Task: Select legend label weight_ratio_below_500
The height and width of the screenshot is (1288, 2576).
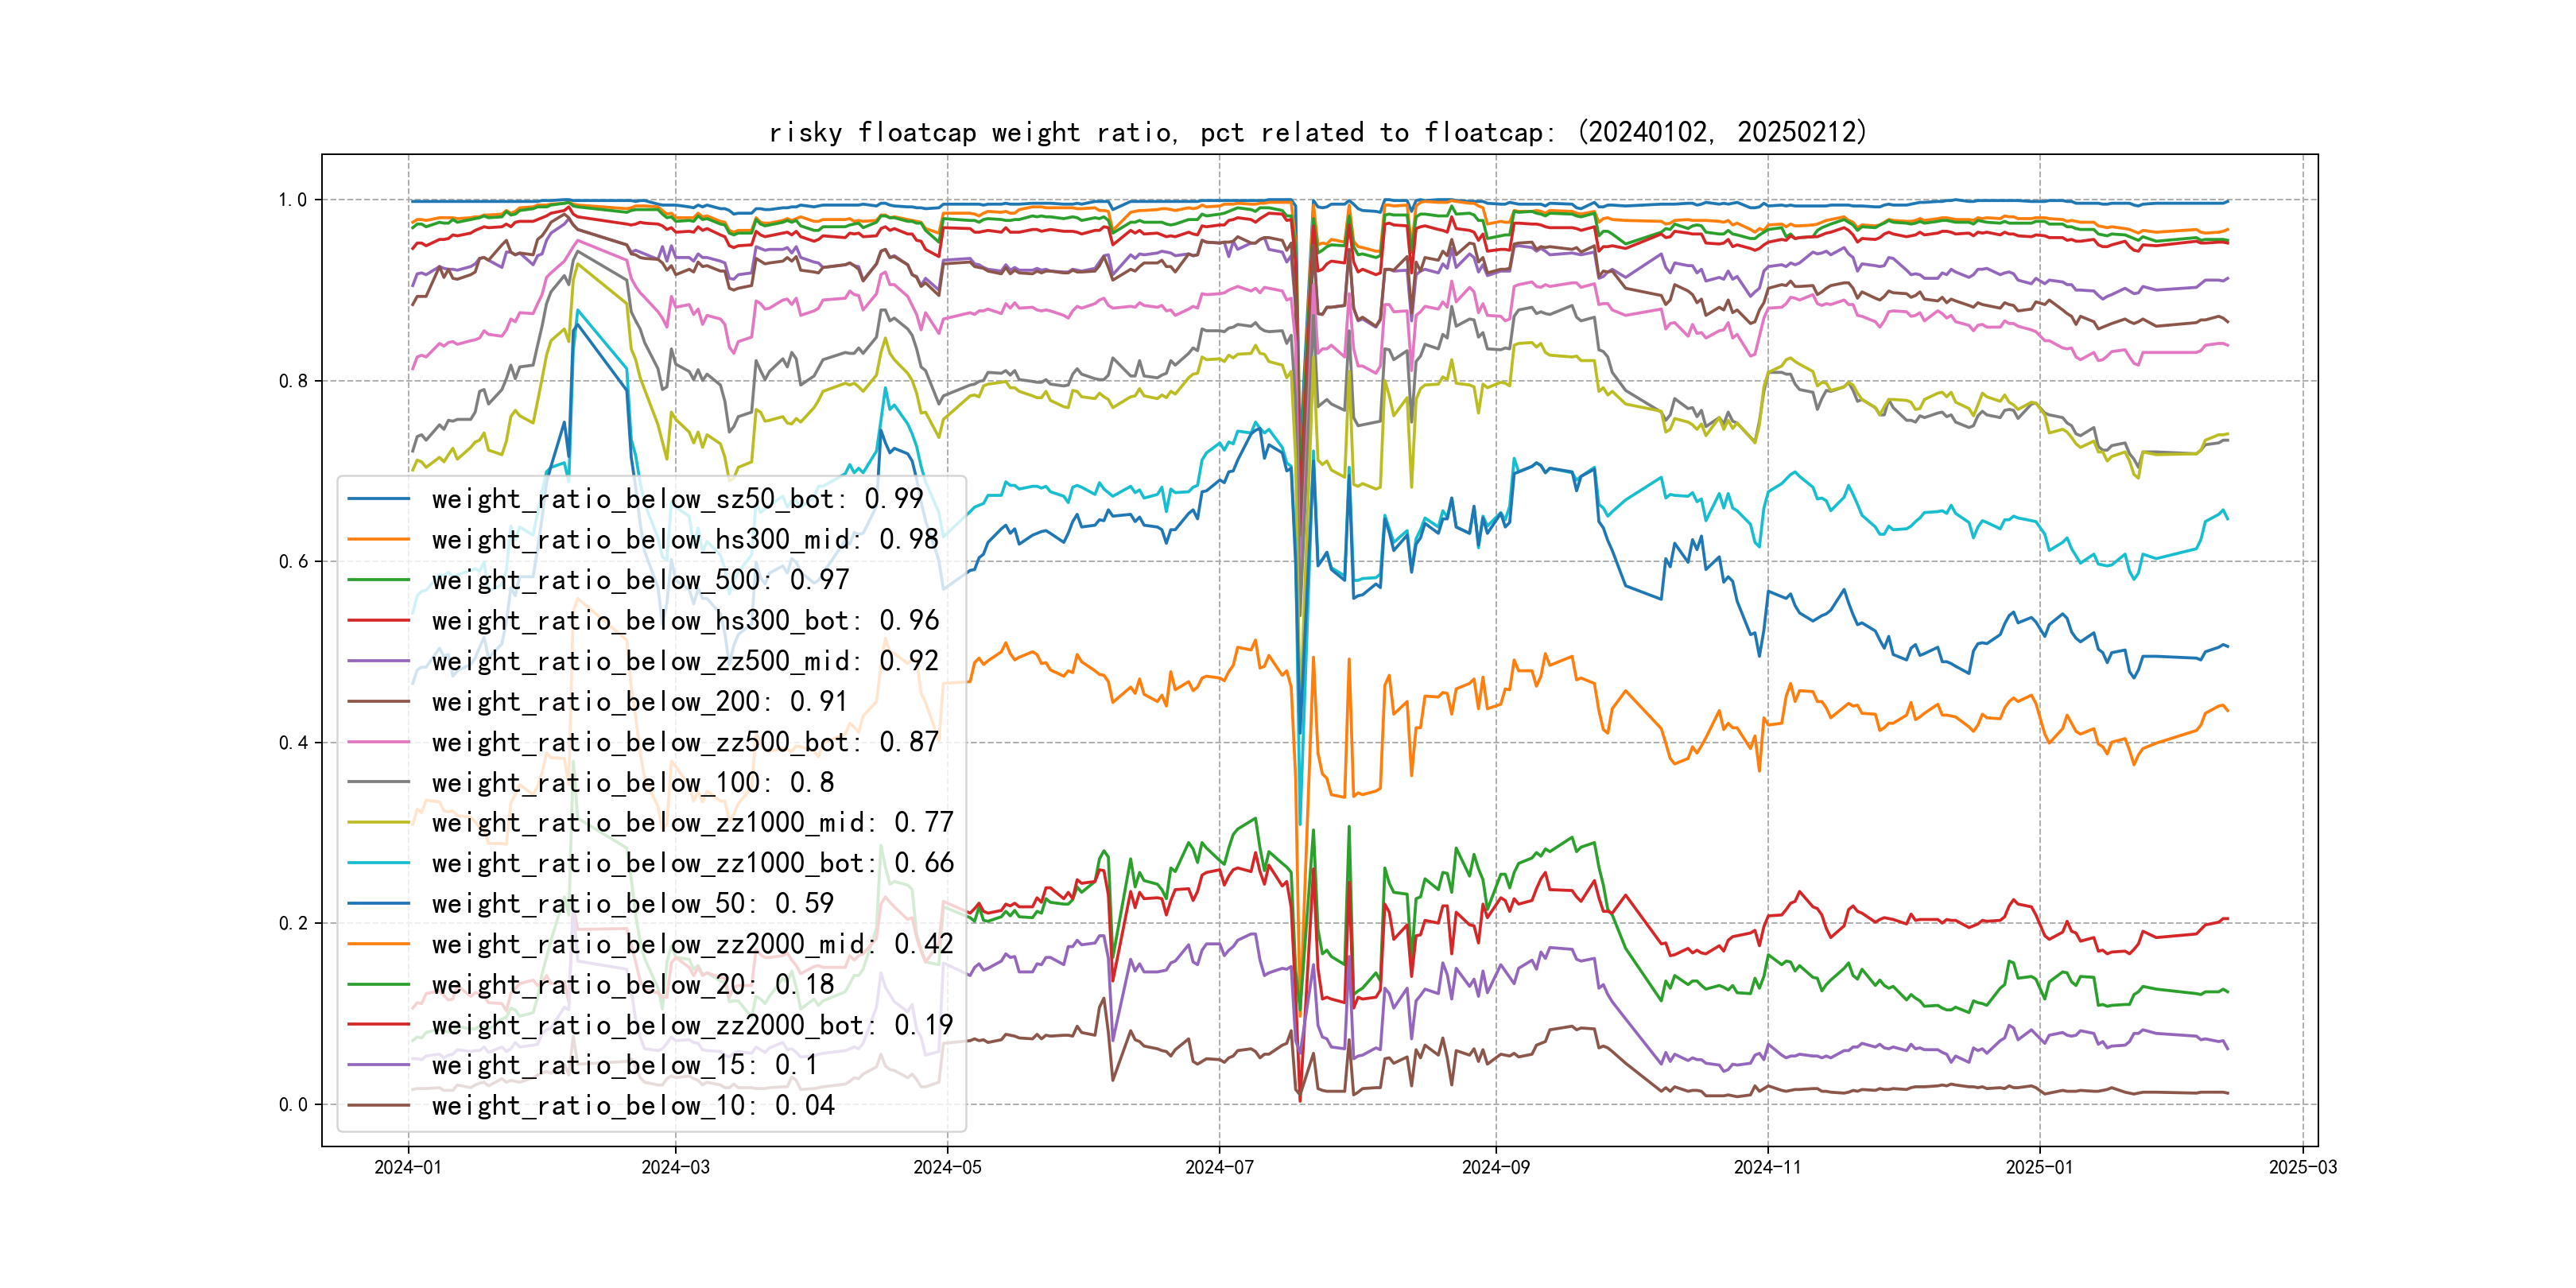Action: [x=640, y=580]
